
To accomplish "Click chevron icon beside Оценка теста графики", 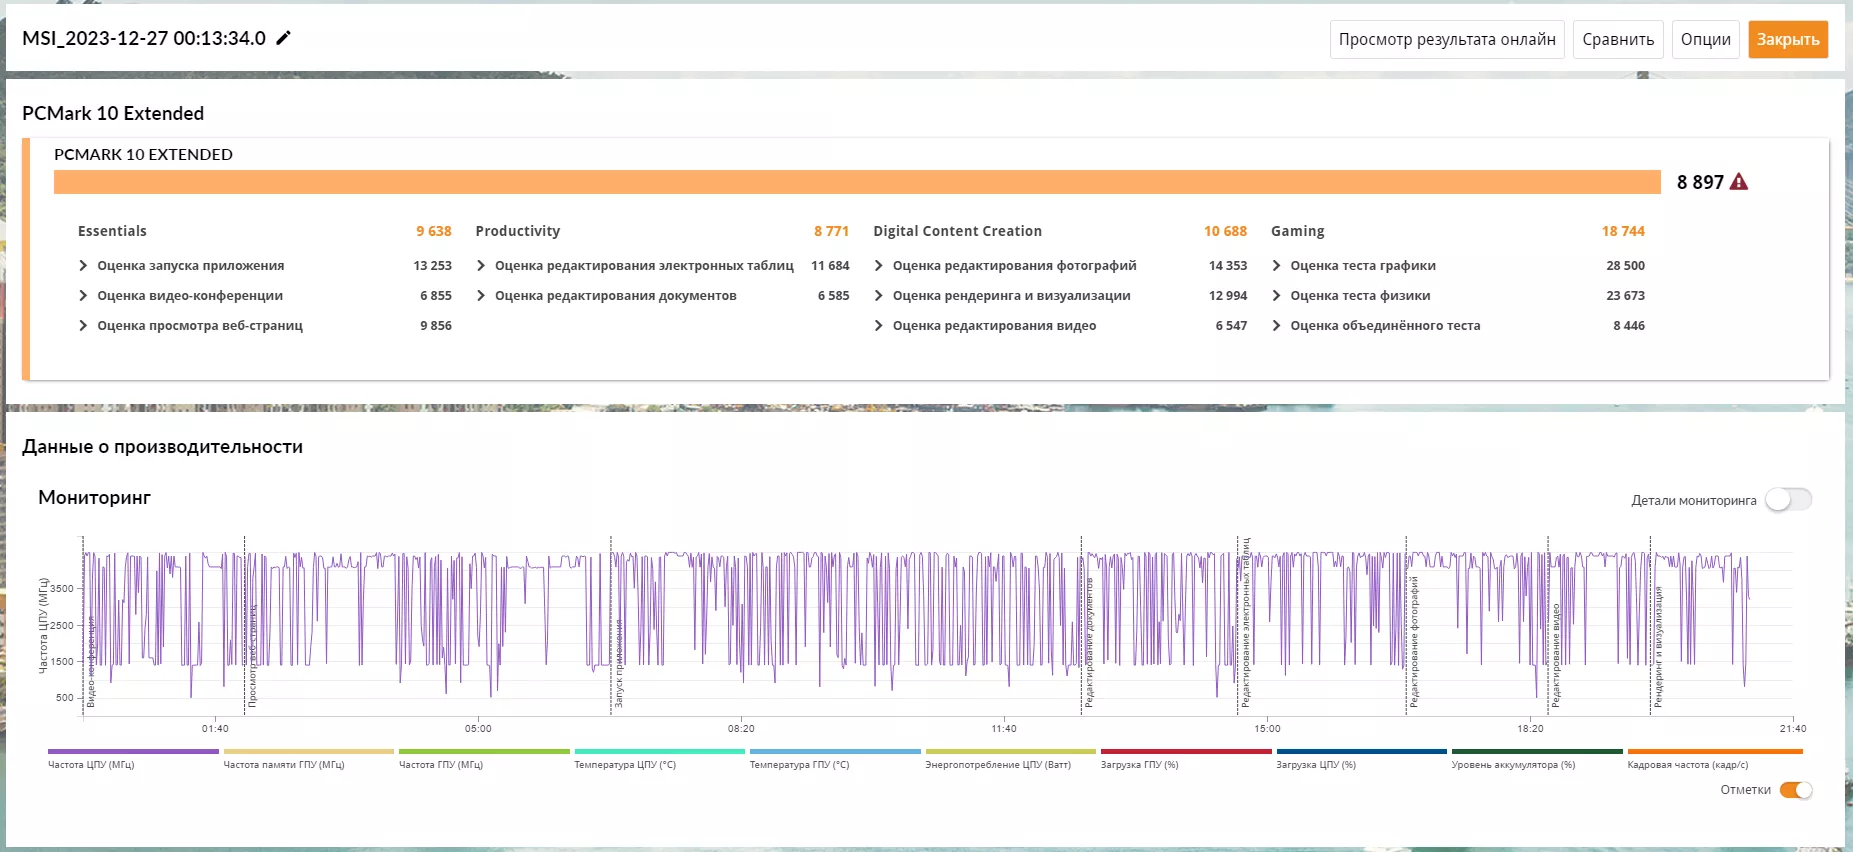I will pyautogui.click(x=1277, y=266).
